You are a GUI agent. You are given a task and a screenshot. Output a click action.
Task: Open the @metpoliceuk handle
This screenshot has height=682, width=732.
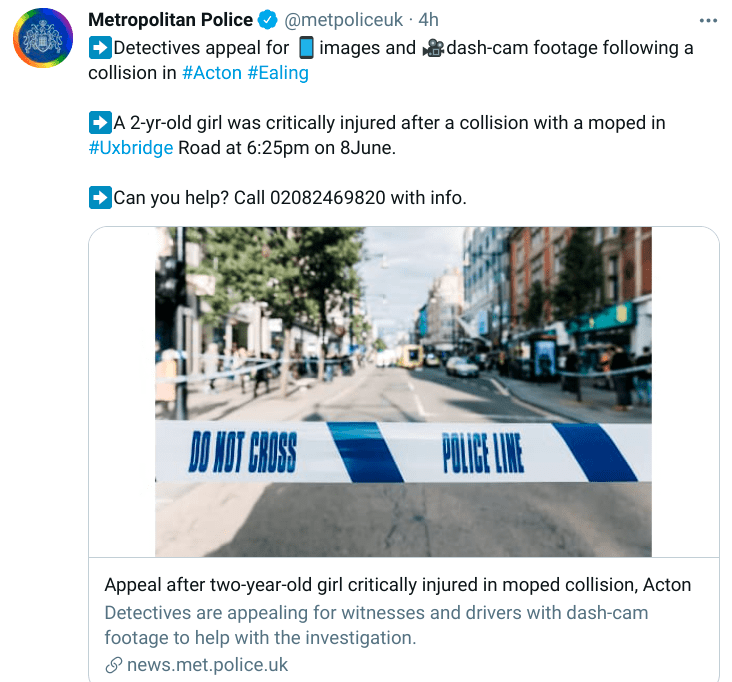(x=343, y=20)
